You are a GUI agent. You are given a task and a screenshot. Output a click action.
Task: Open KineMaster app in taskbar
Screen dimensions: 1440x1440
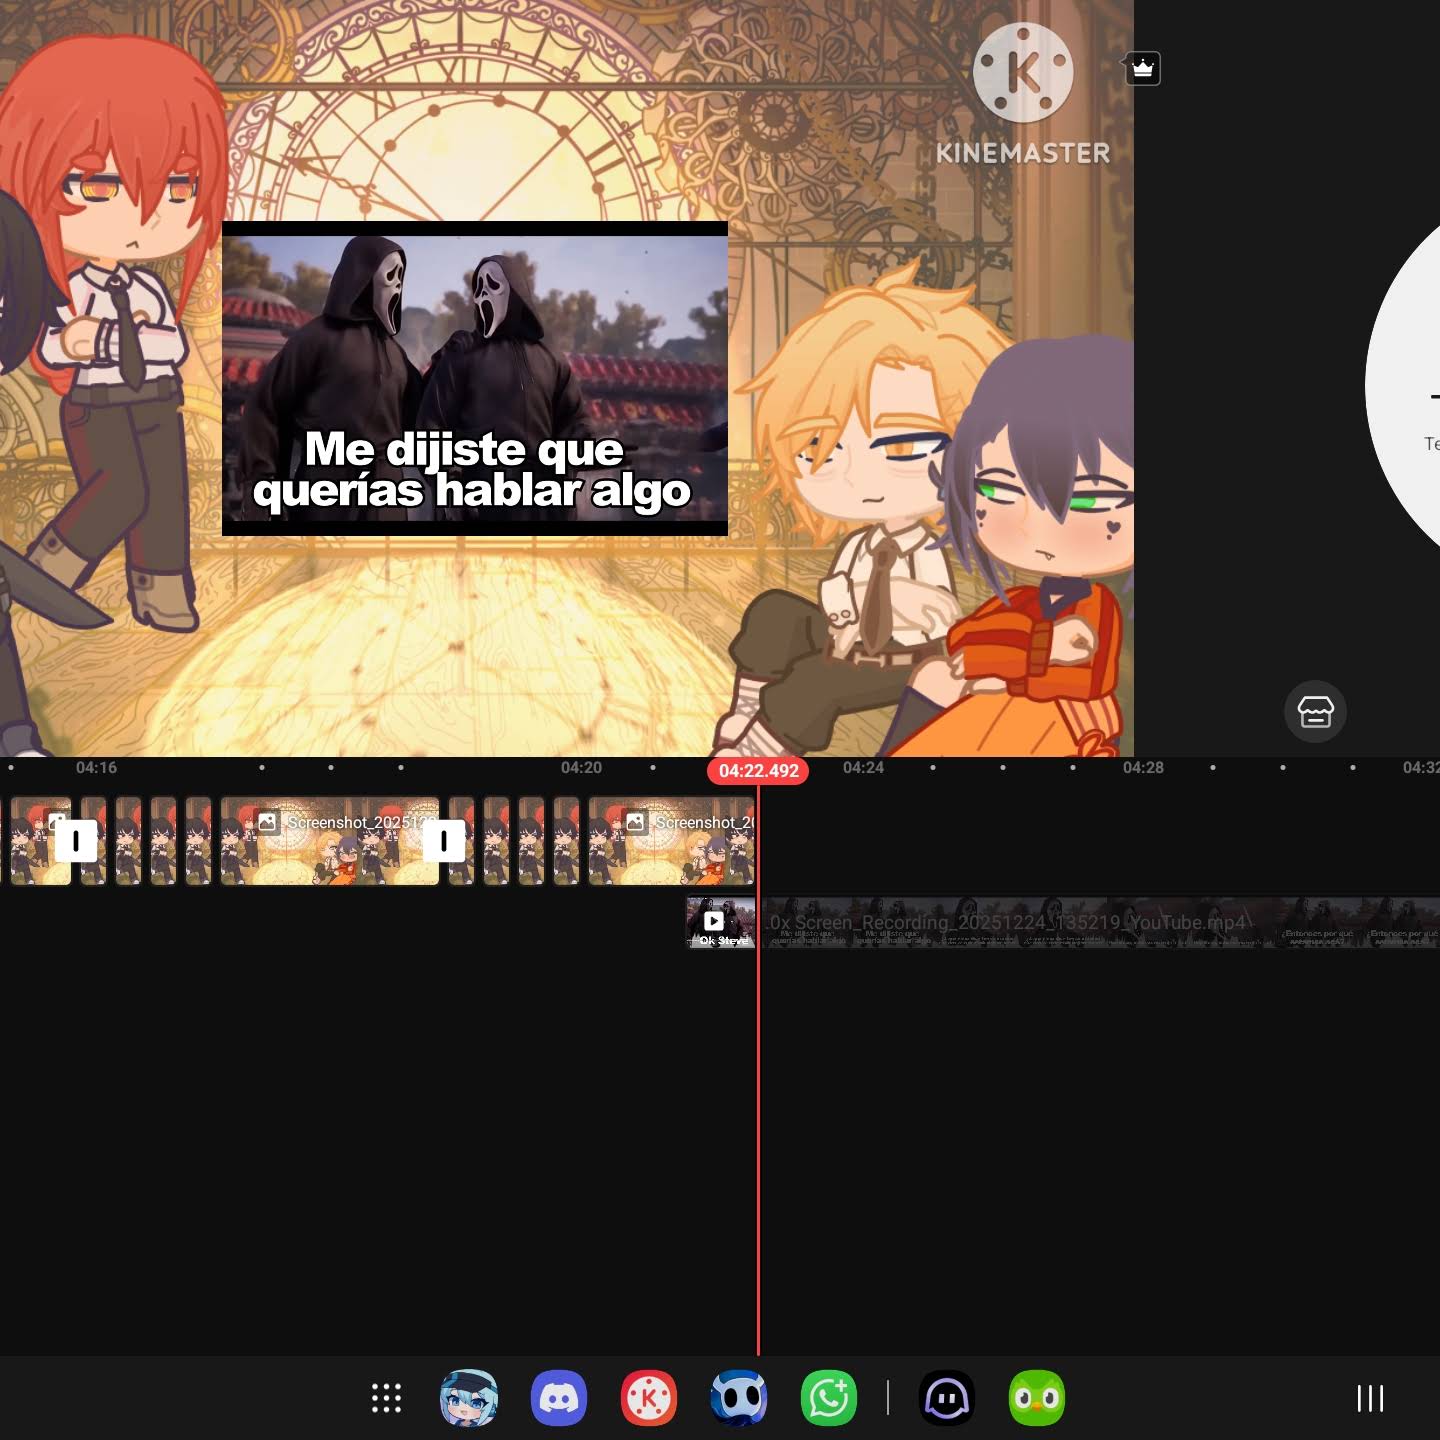pyautogui.click(x=648, y=1398)
